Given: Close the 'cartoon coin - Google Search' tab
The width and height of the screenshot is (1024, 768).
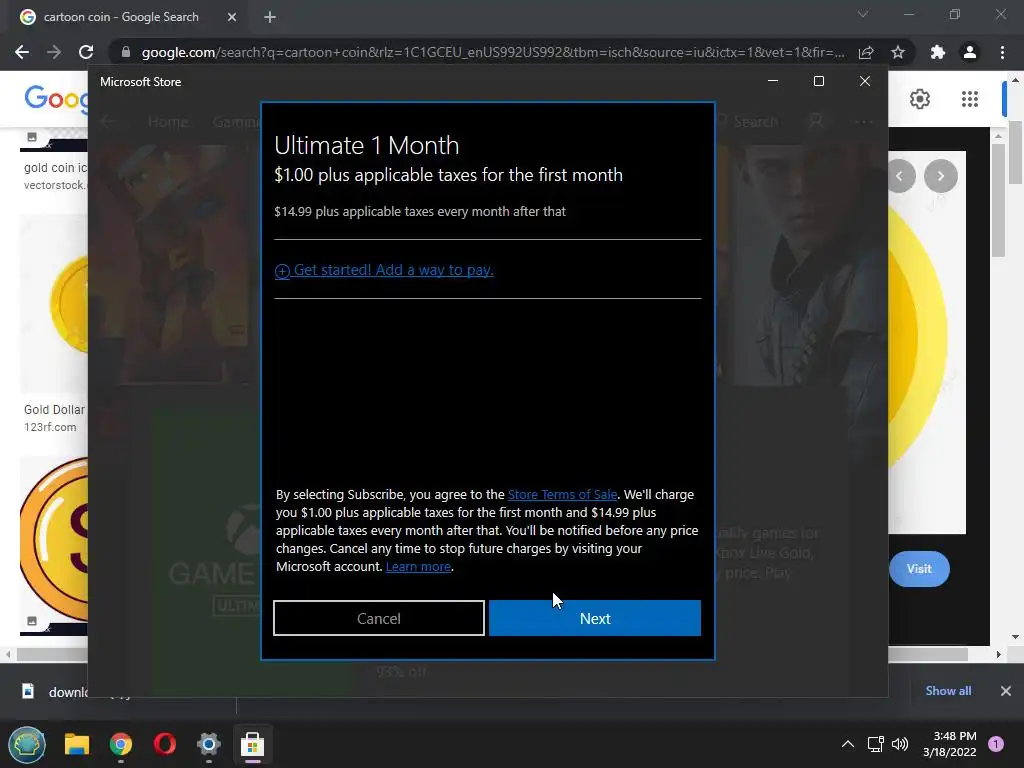Looking at the screenshot, I should 231,17.
